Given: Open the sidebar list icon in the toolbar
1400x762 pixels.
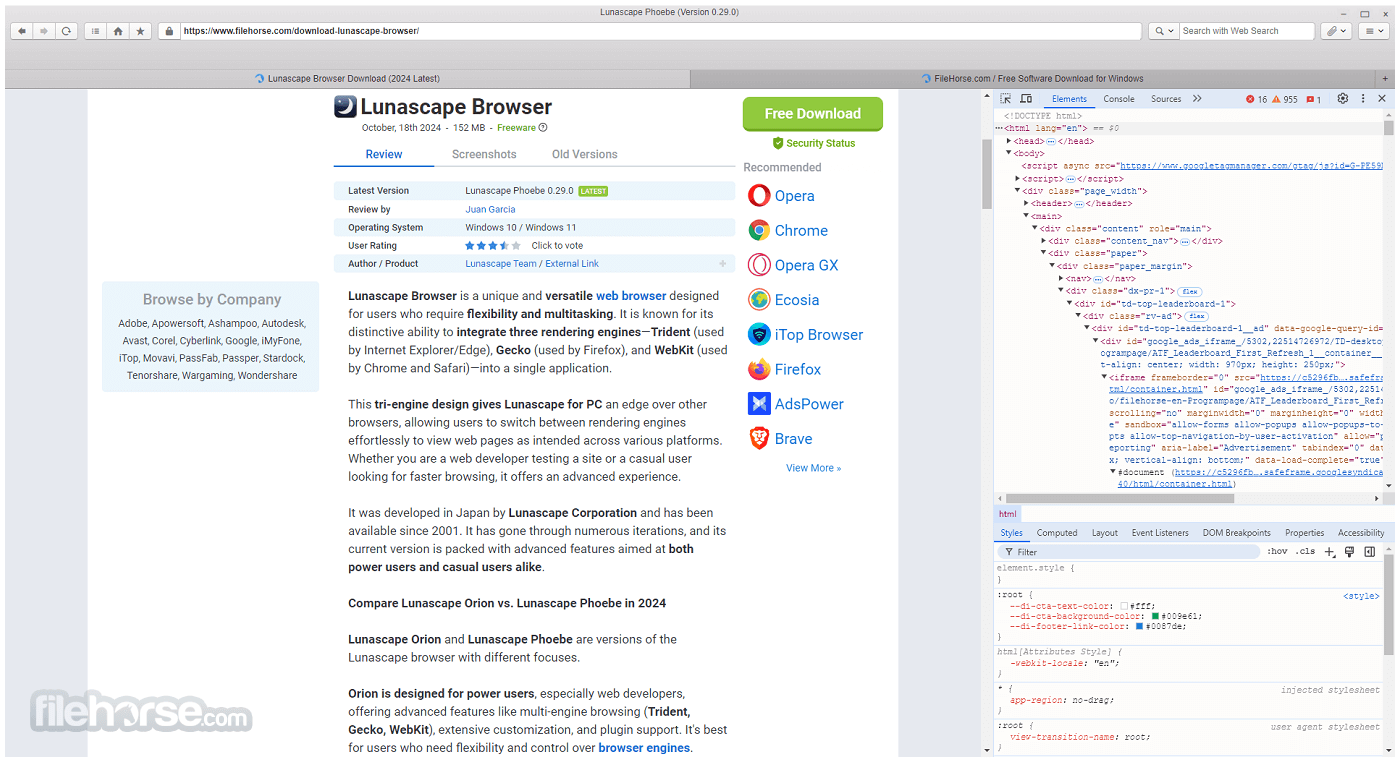Looking at the screenshot, I should click(x=95, y=31).
